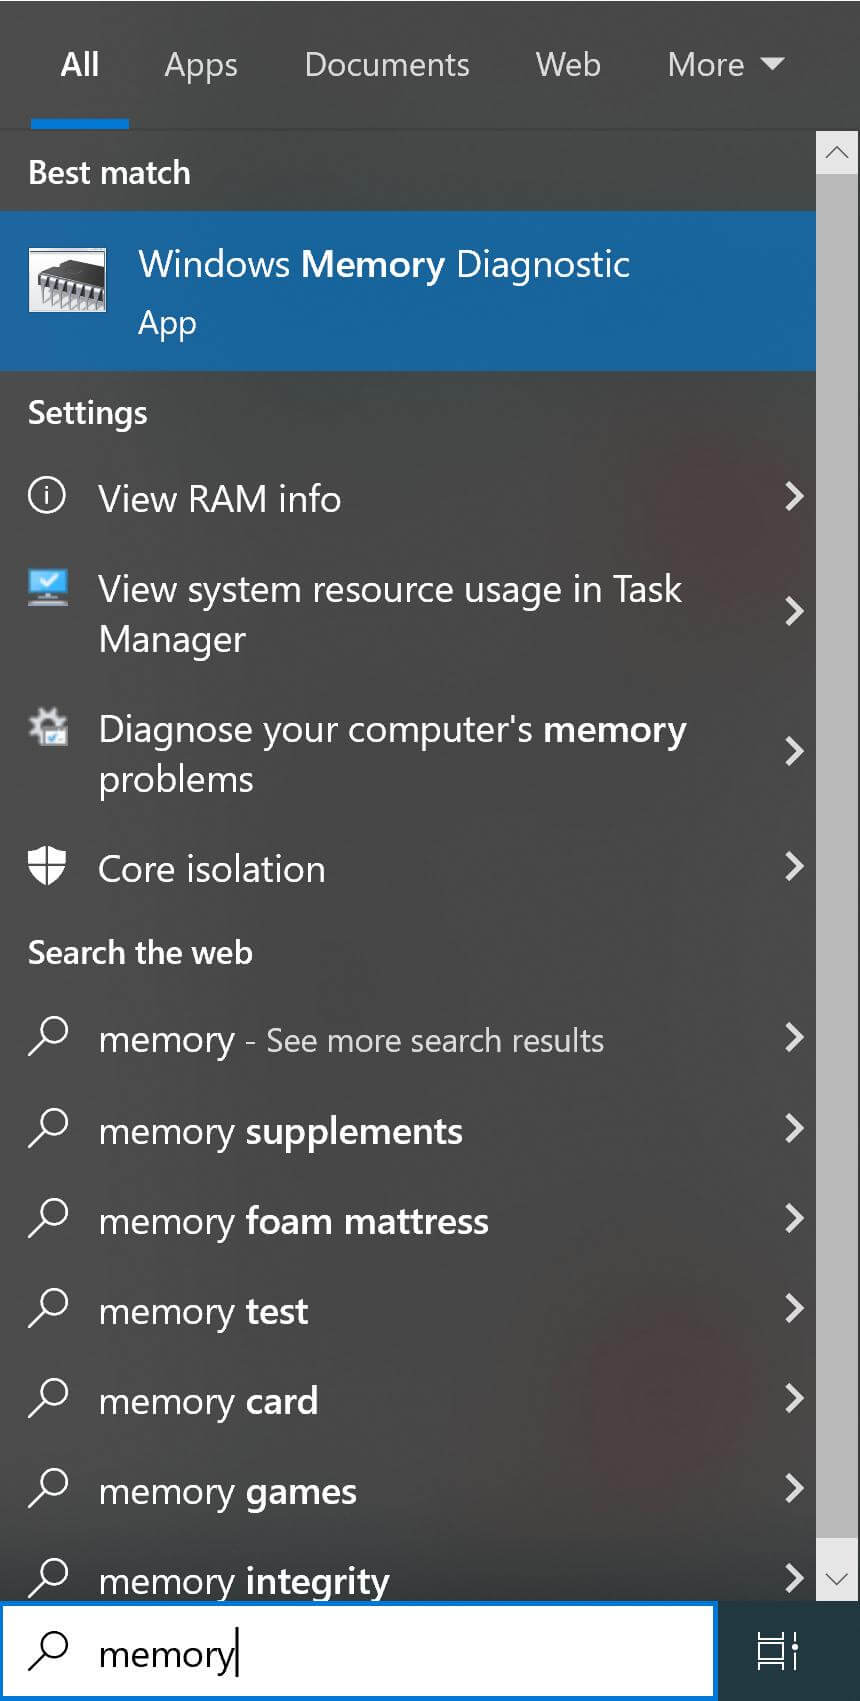This screenshot has height=1701, width=860.
Task: Click the search text field containing memory
Action: tap(400, 1653)
